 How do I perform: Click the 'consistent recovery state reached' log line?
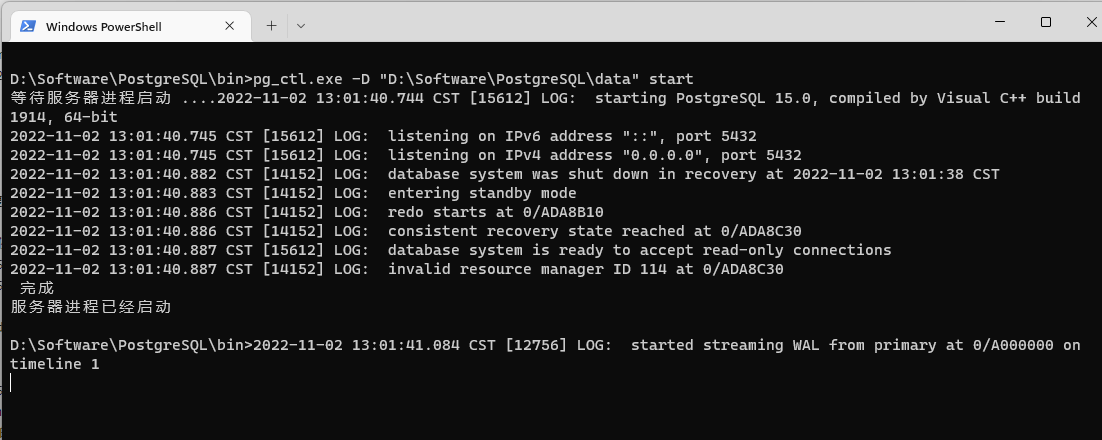(406, 231)
